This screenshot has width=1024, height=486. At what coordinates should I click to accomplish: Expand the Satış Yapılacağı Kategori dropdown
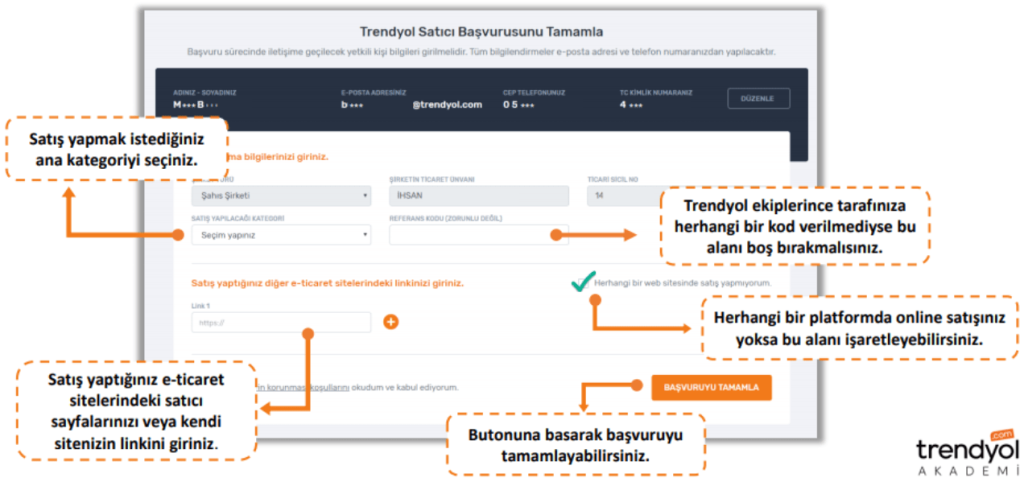coord(280,235)
